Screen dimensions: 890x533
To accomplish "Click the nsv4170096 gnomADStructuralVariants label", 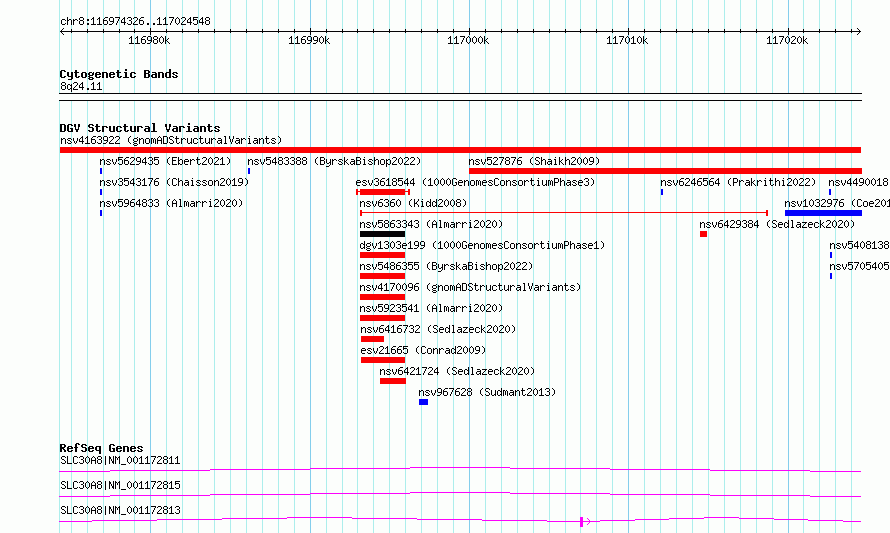I will 470,287.
